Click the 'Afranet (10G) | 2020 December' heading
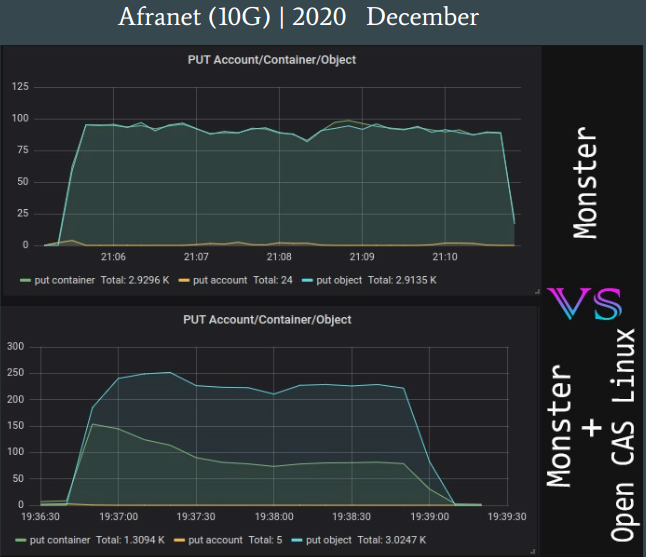Image resolution: width=646 pixels, height=557 pixels. click(298, 17)
